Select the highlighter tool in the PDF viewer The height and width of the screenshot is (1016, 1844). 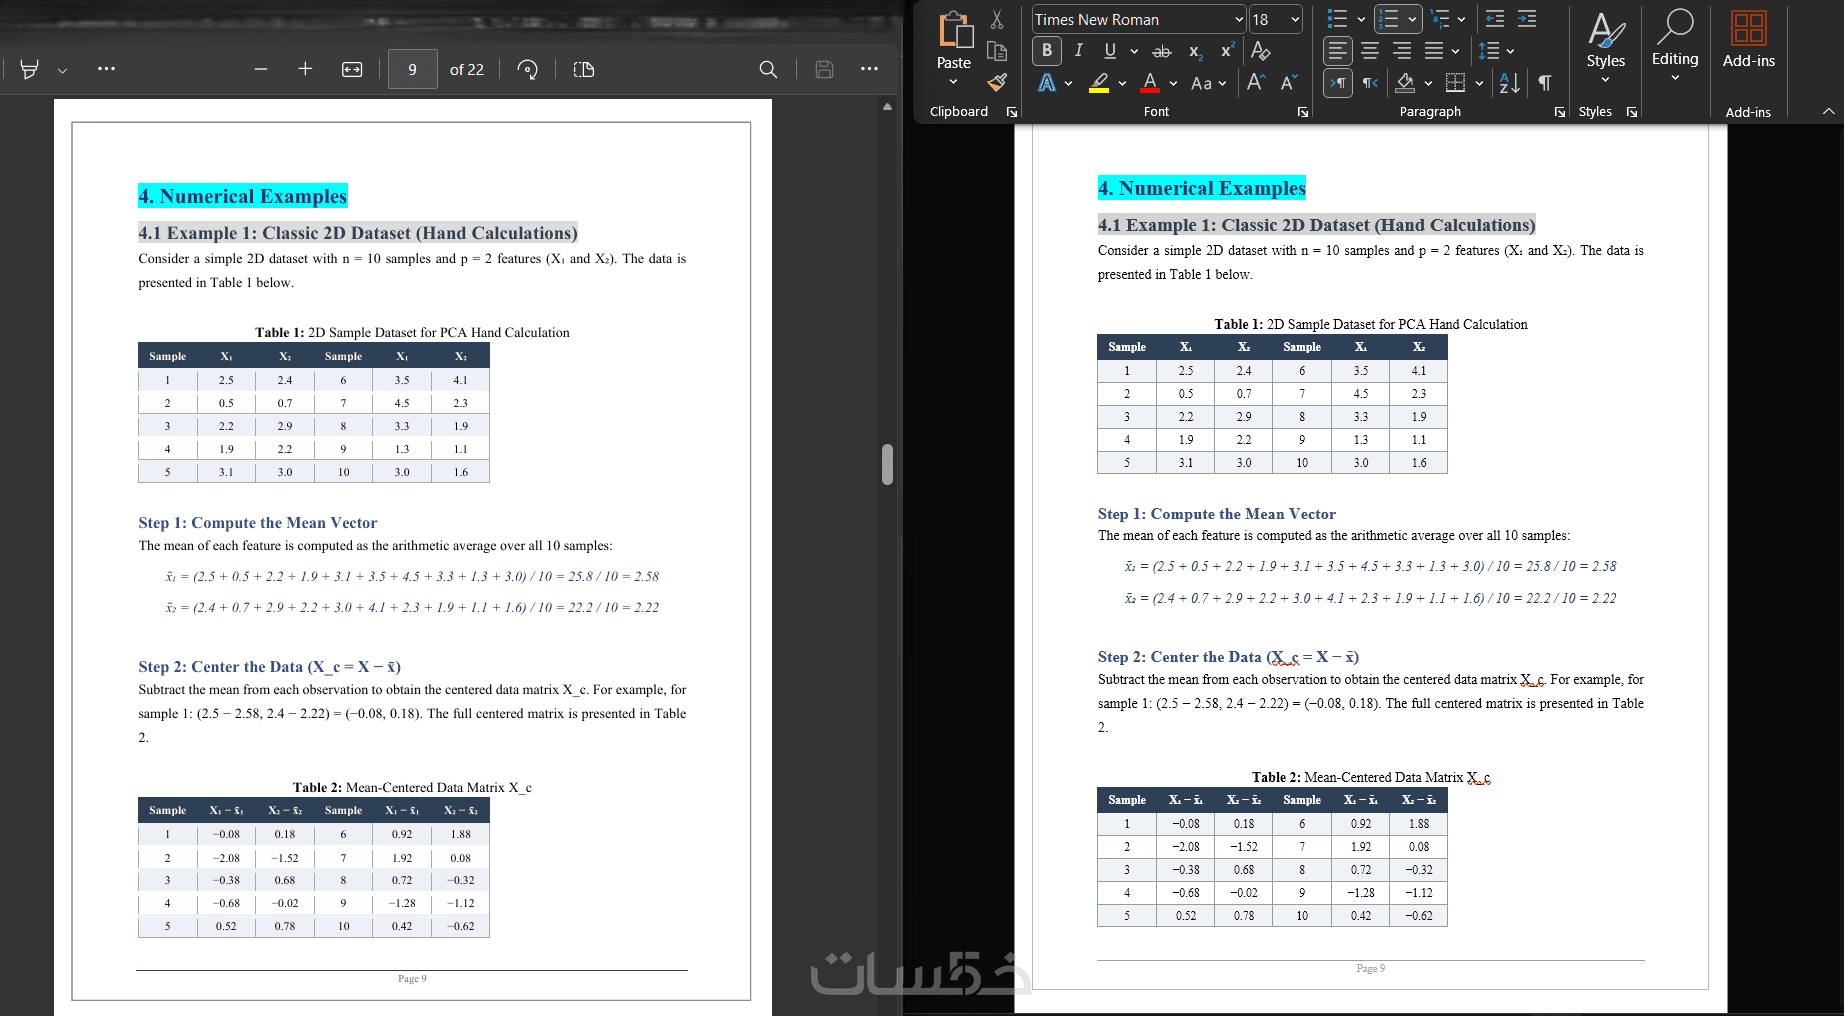point(30,69)
